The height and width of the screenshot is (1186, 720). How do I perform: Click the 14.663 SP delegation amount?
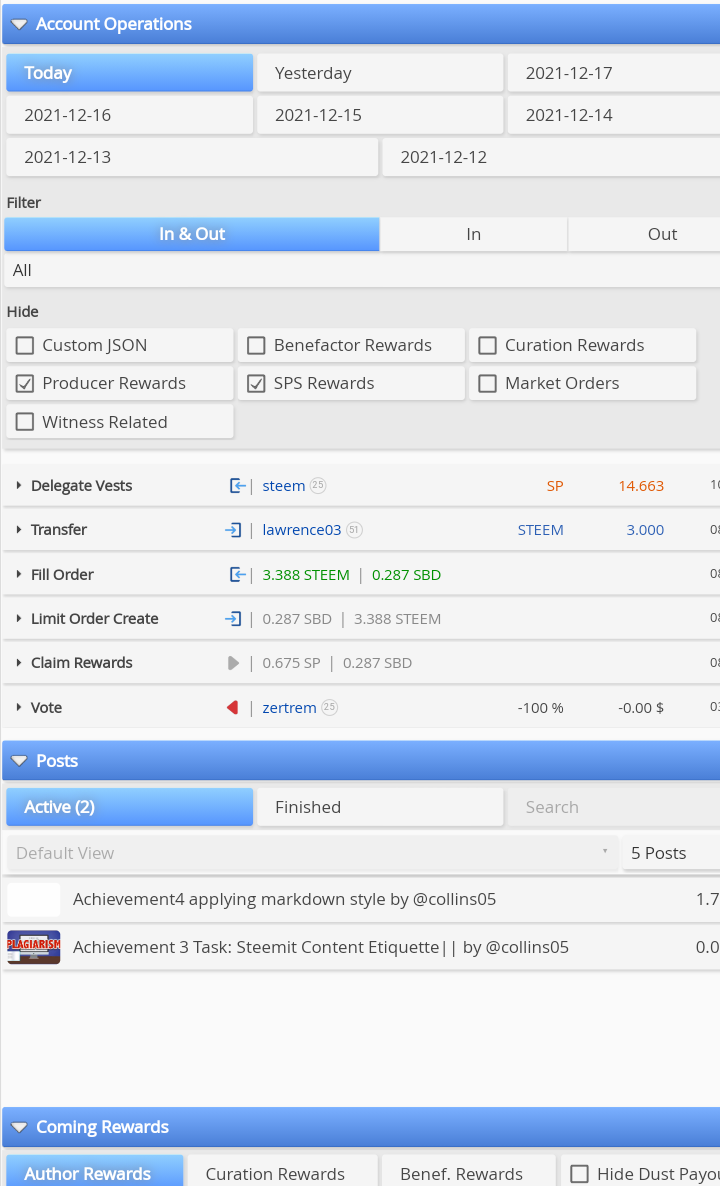click(x=641, y=486)
